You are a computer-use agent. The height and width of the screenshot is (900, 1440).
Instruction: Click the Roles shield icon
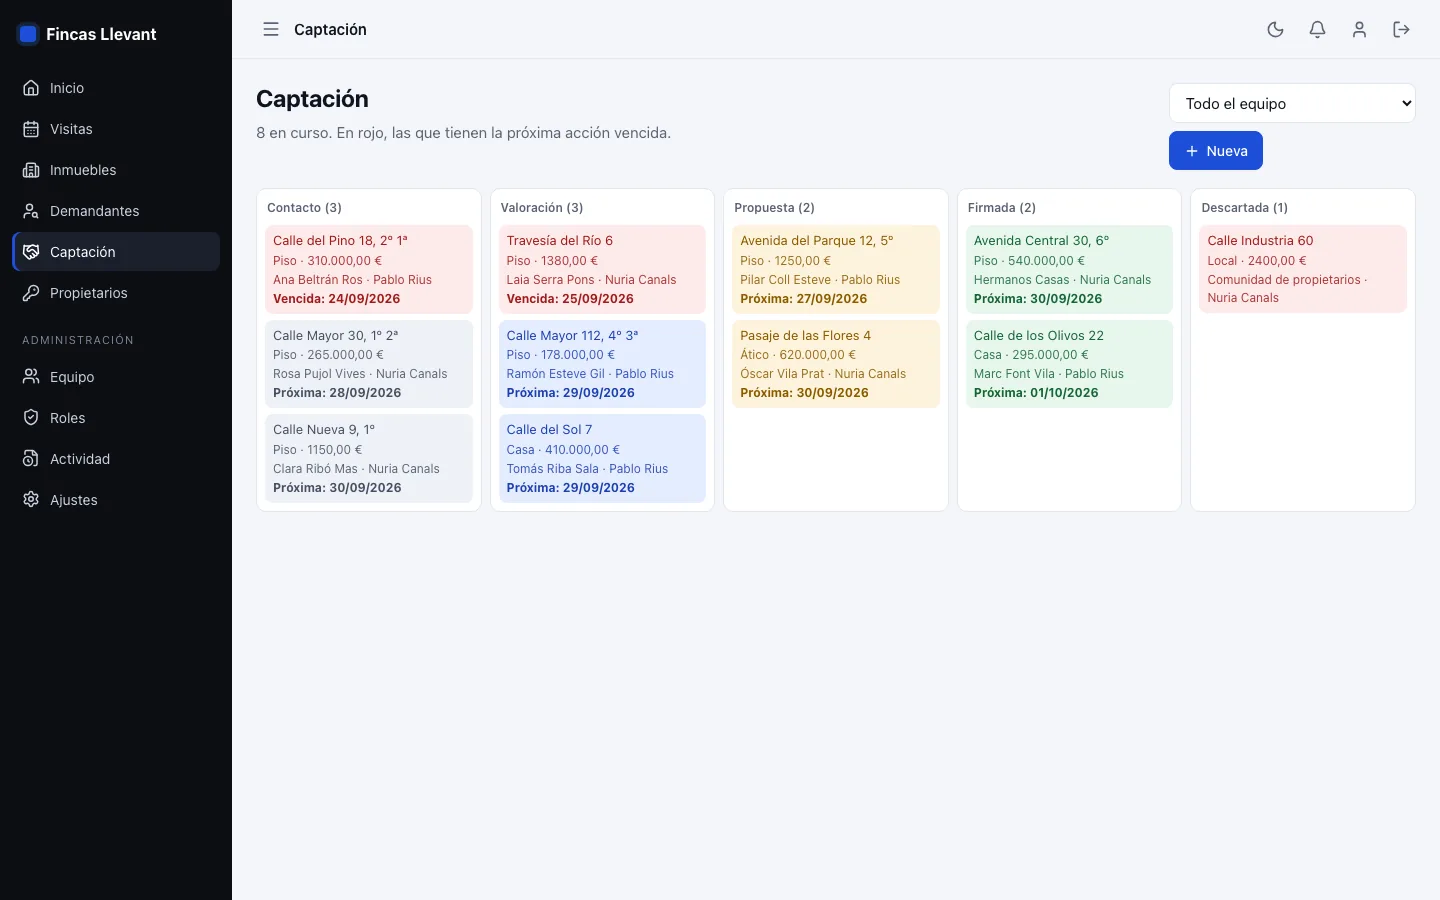31,418
